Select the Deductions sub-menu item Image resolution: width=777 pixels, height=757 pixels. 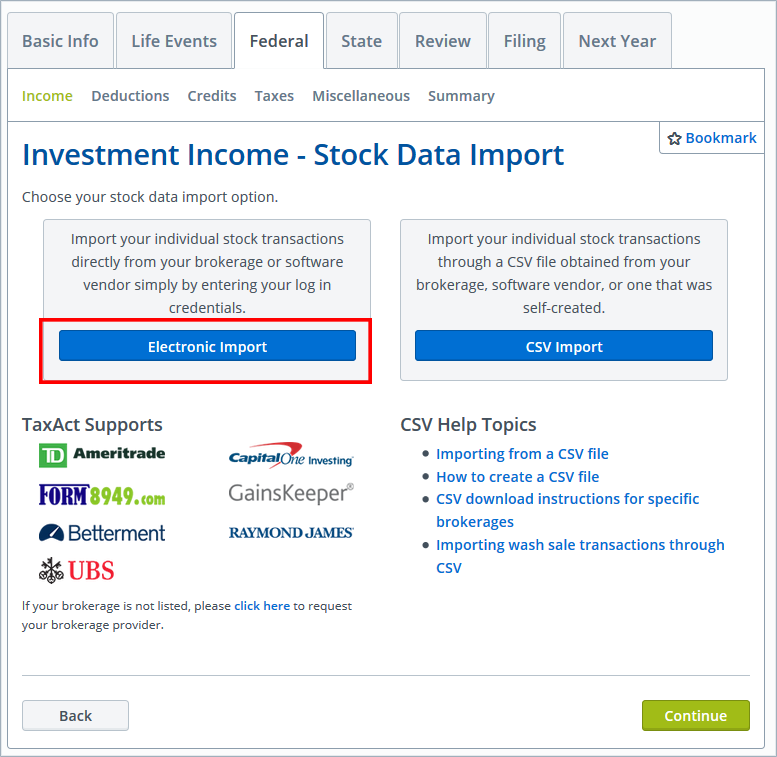point(130,96)
